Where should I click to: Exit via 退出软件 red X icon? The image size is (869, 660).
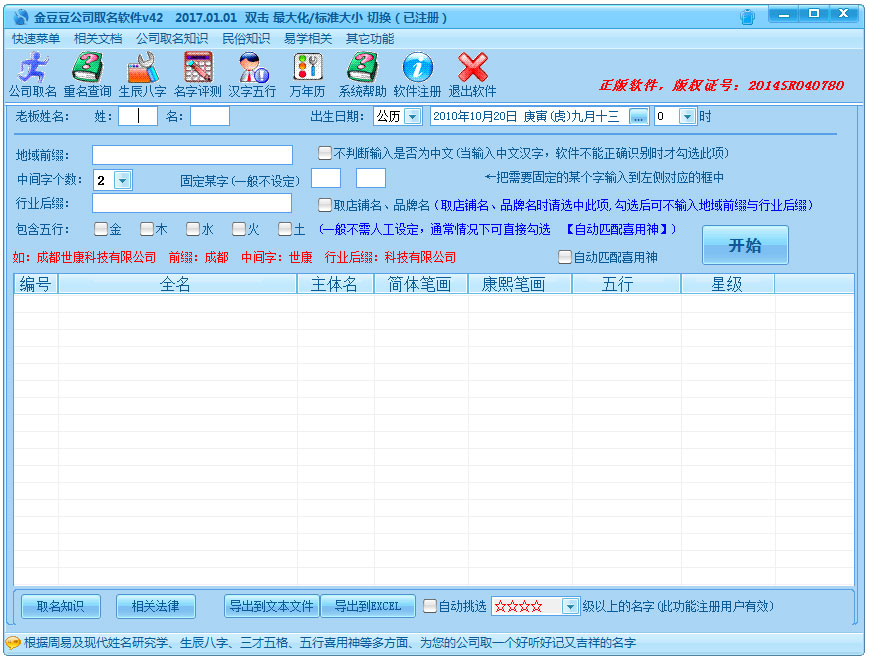tap(472, 68)
